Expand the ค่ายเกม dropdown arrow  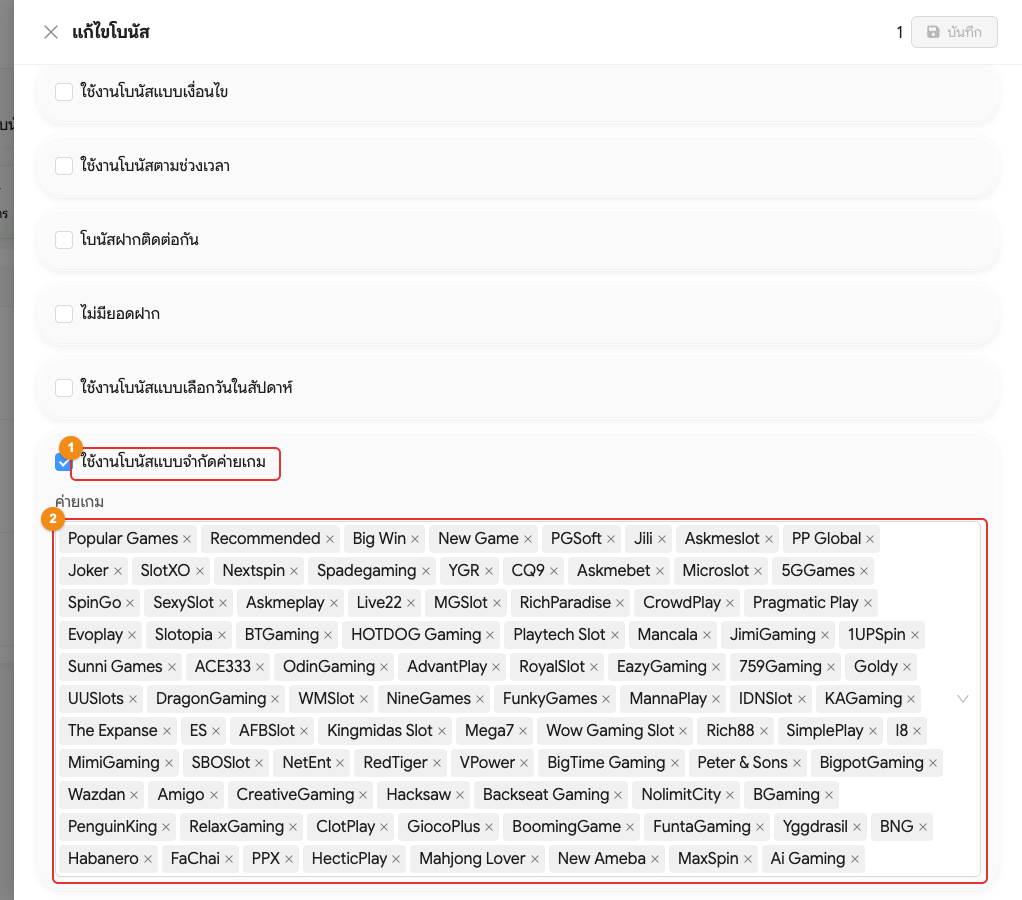(962, 699)
